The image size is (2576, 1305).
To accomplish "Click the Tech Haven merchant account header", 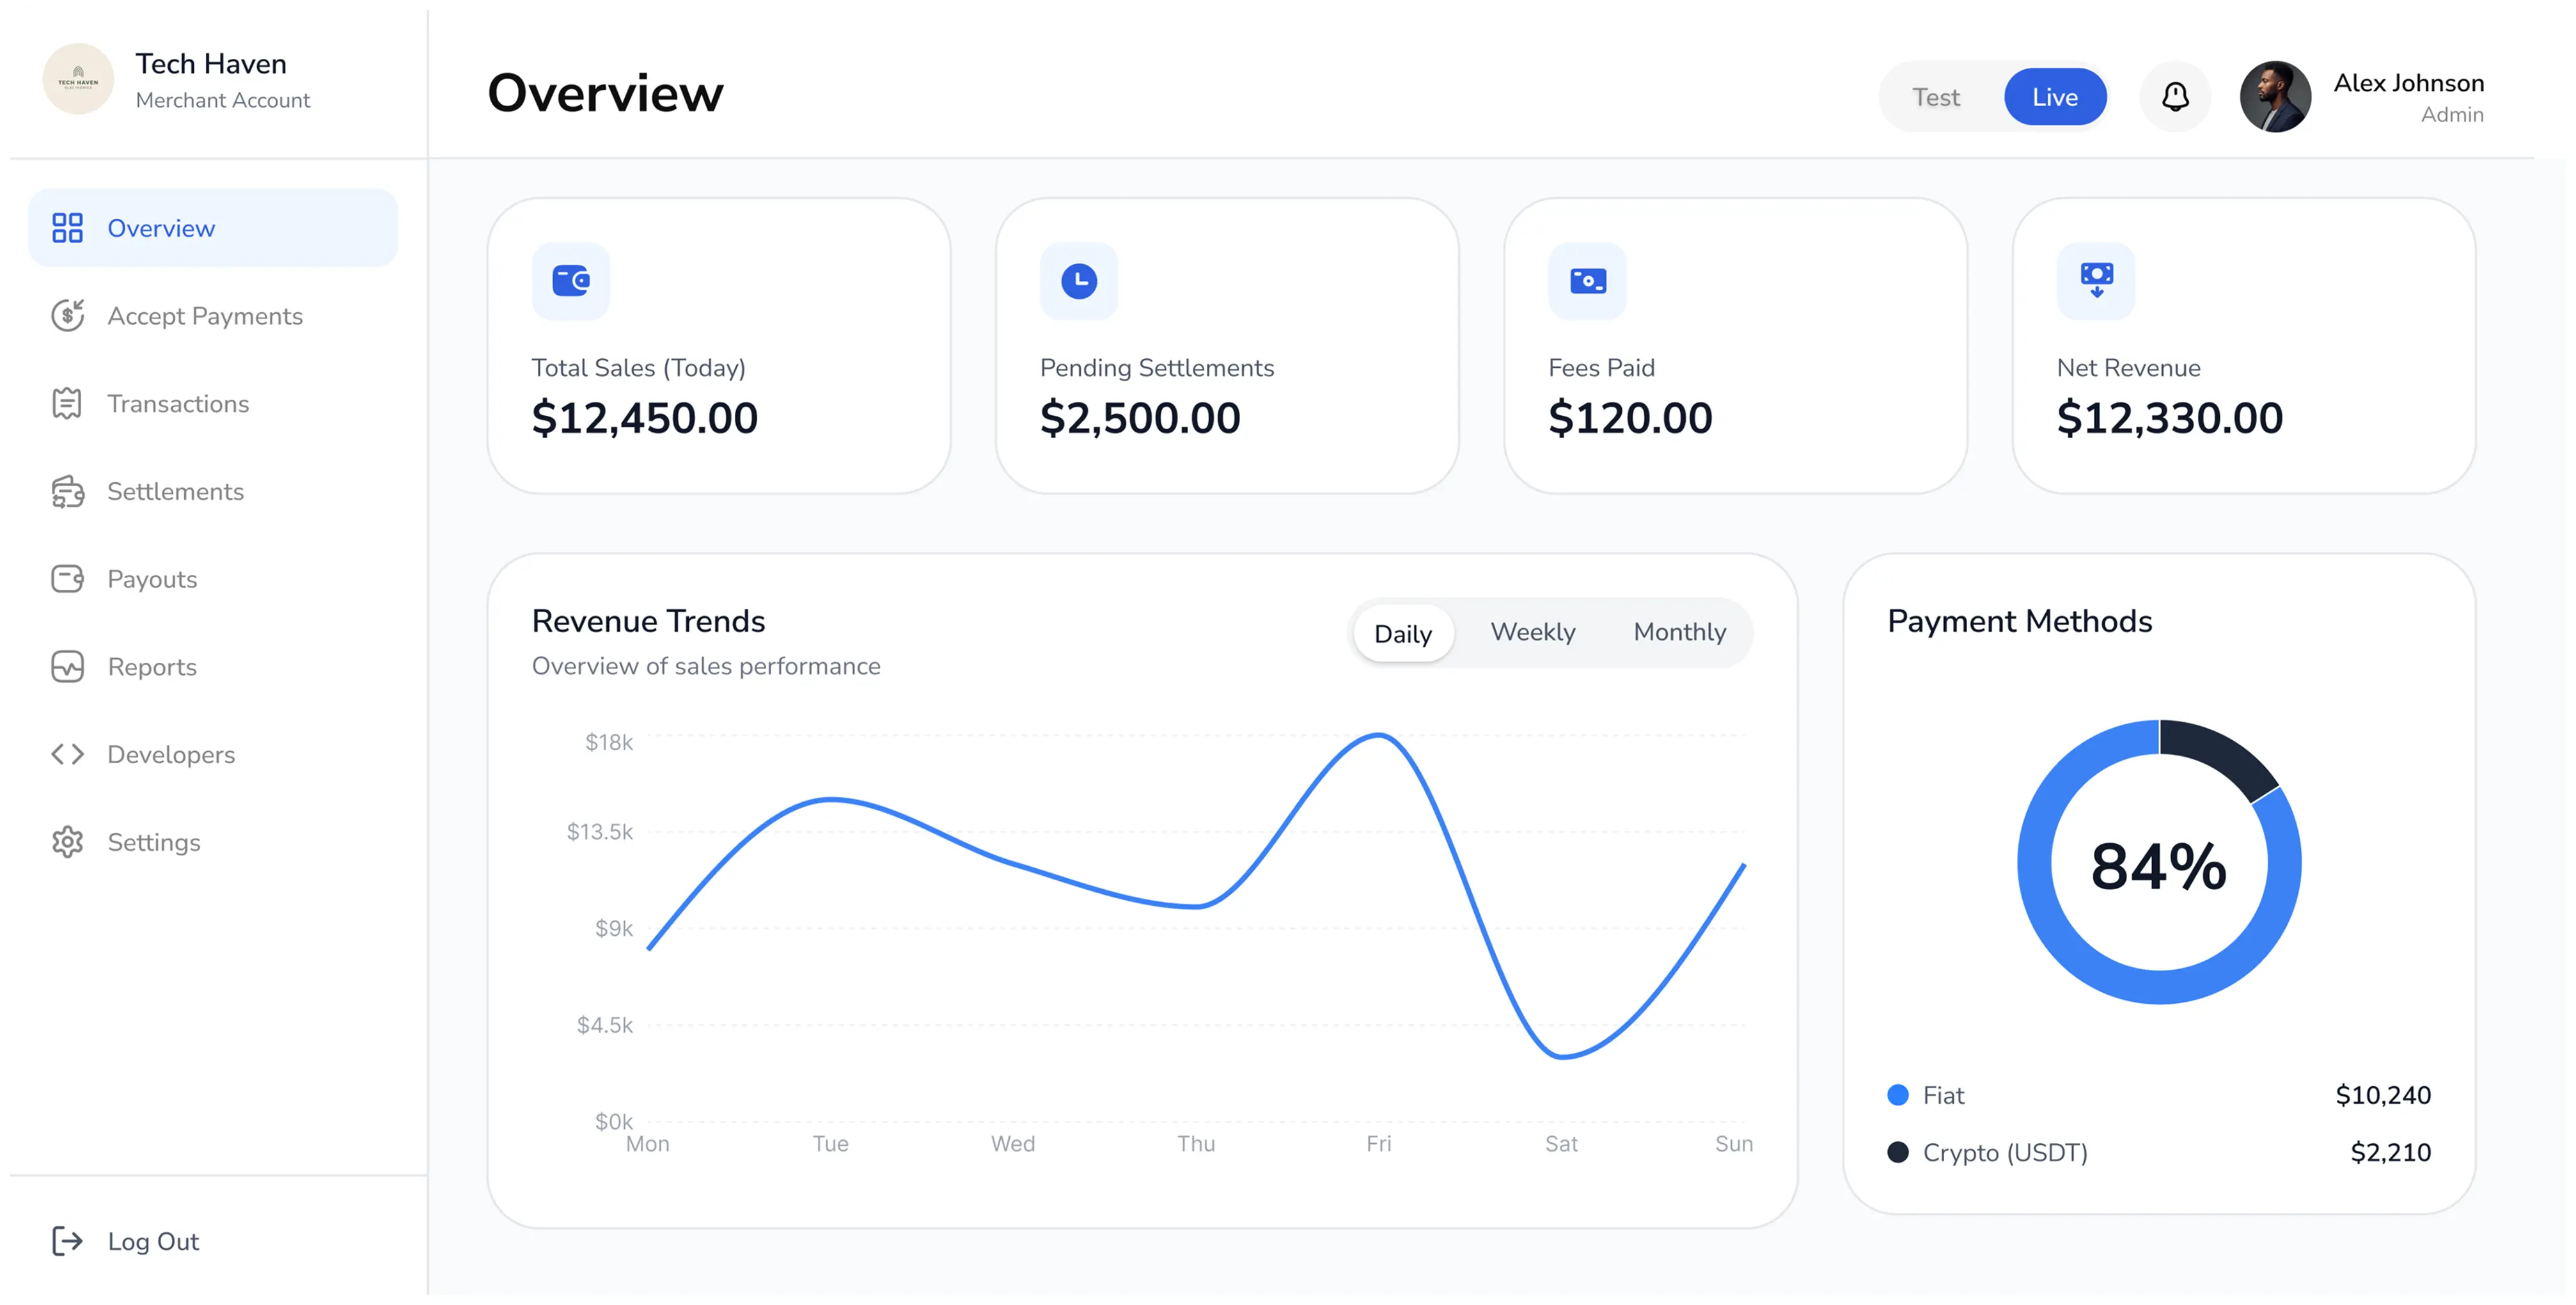I will click(x=180, y=79).
